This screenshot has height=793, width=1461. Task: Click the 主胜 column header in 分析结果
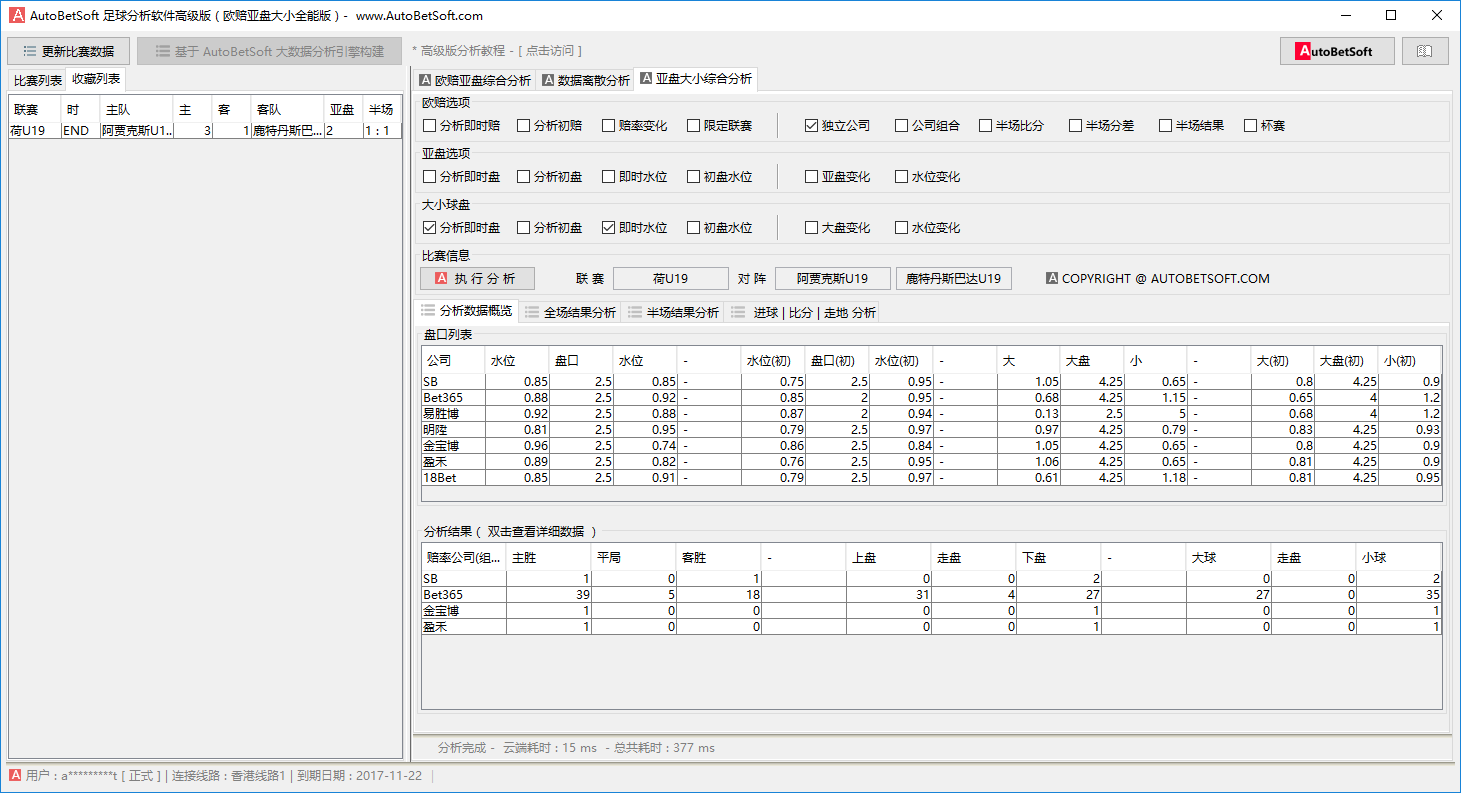click(549, 557)
